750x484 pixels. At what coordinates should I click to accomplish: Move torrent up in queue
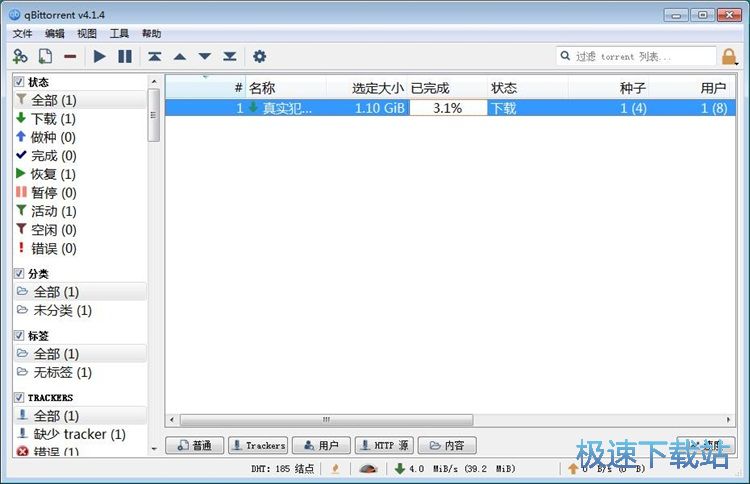(x=180, y=56)
